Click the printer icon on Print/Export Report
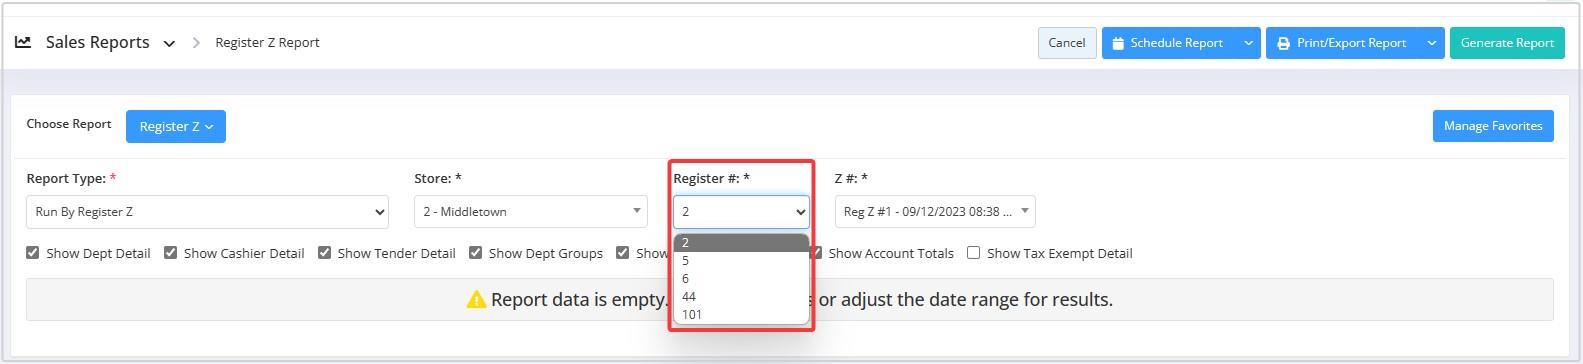Image resolution: width=1583 pixels, height=364 pixels. (1283, 43)
